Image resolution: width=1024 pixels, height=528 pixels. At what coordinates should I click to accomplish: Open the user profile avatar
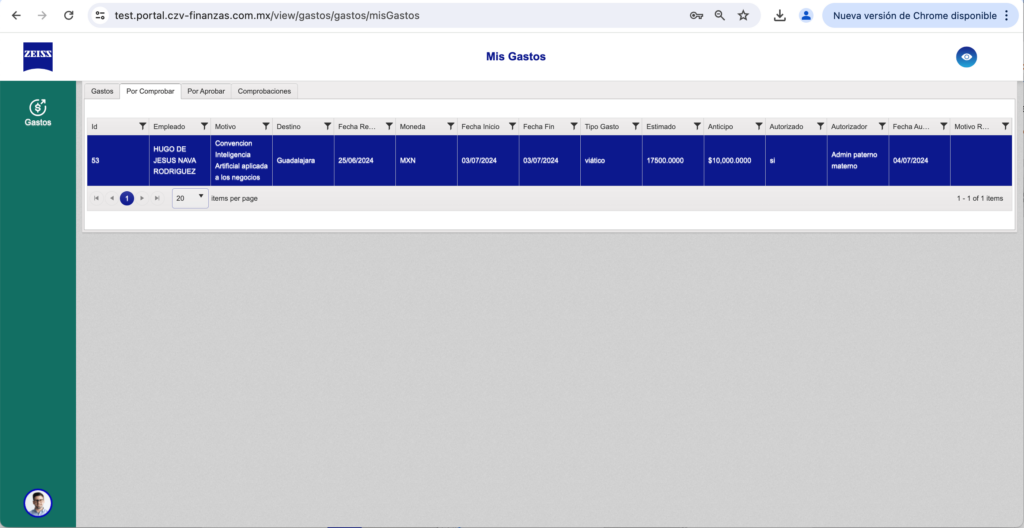click(38, 503)
